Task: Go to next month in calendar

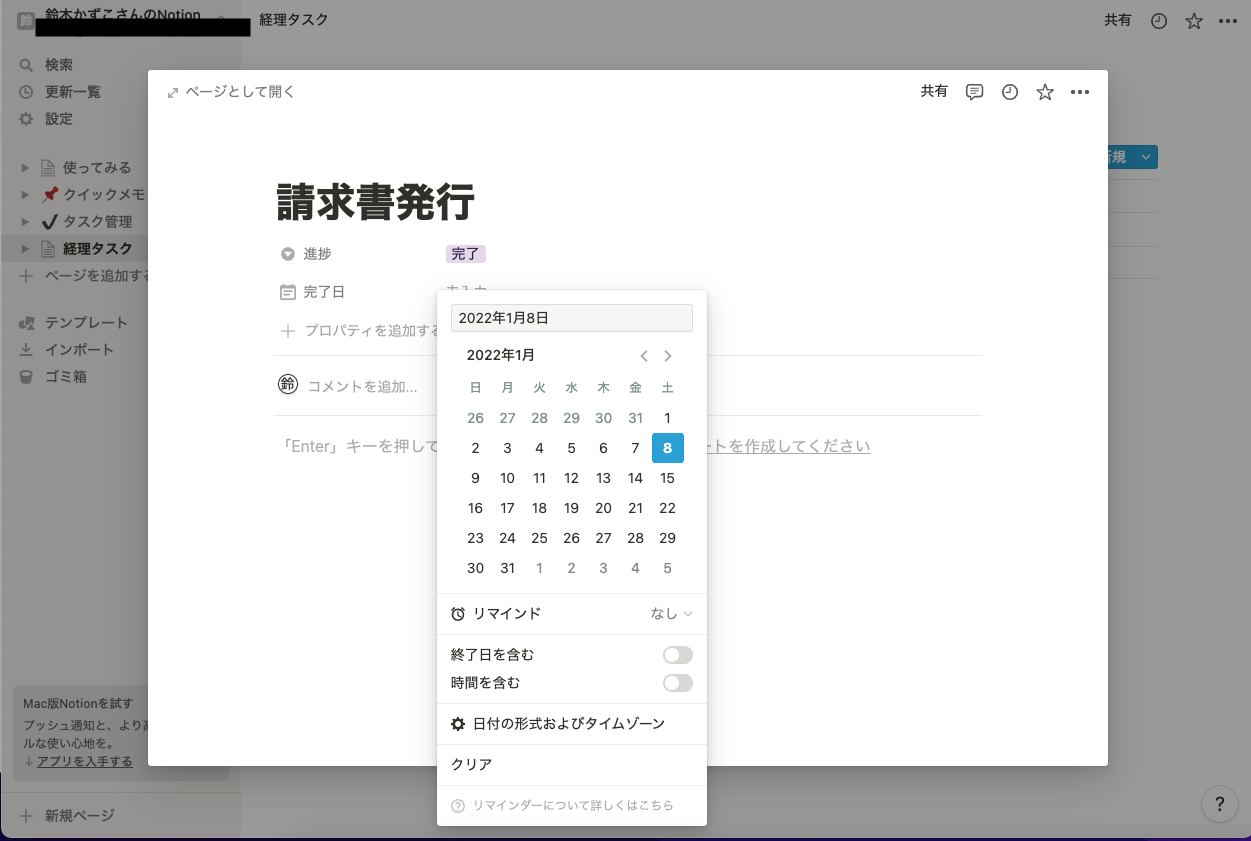Action: pyautogui.click(x=668, y=356)
